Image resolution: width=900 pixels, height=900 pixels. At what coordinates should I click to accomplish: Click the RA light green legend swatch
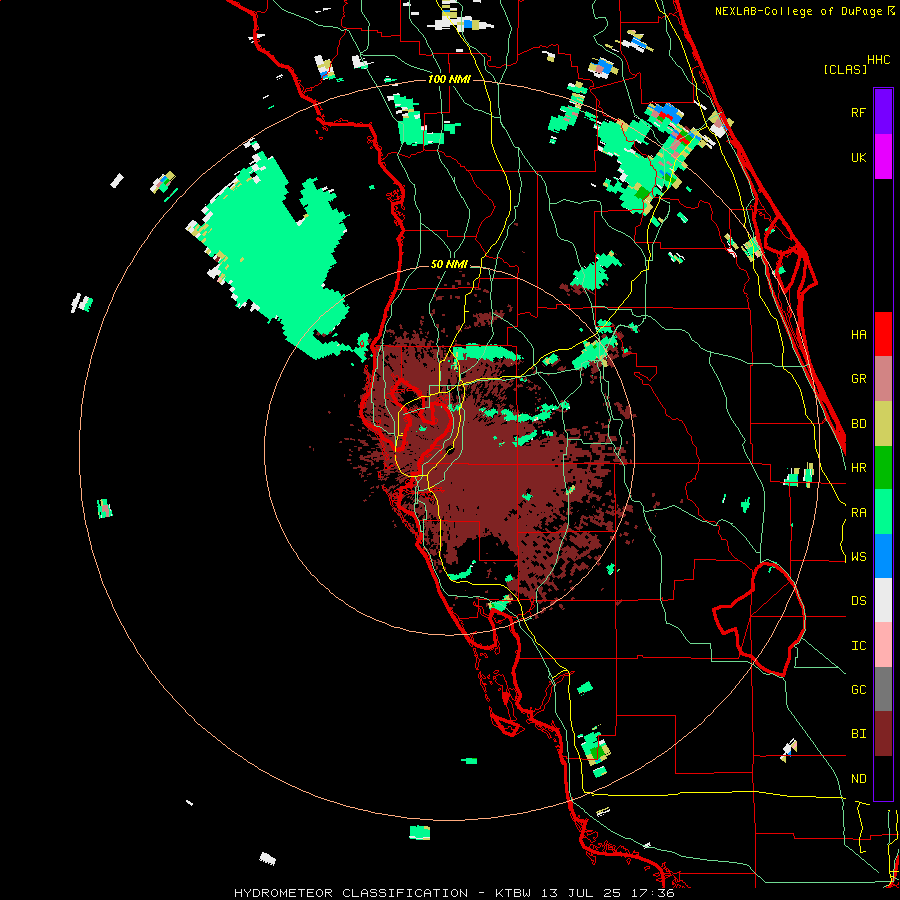coord(883,512)
